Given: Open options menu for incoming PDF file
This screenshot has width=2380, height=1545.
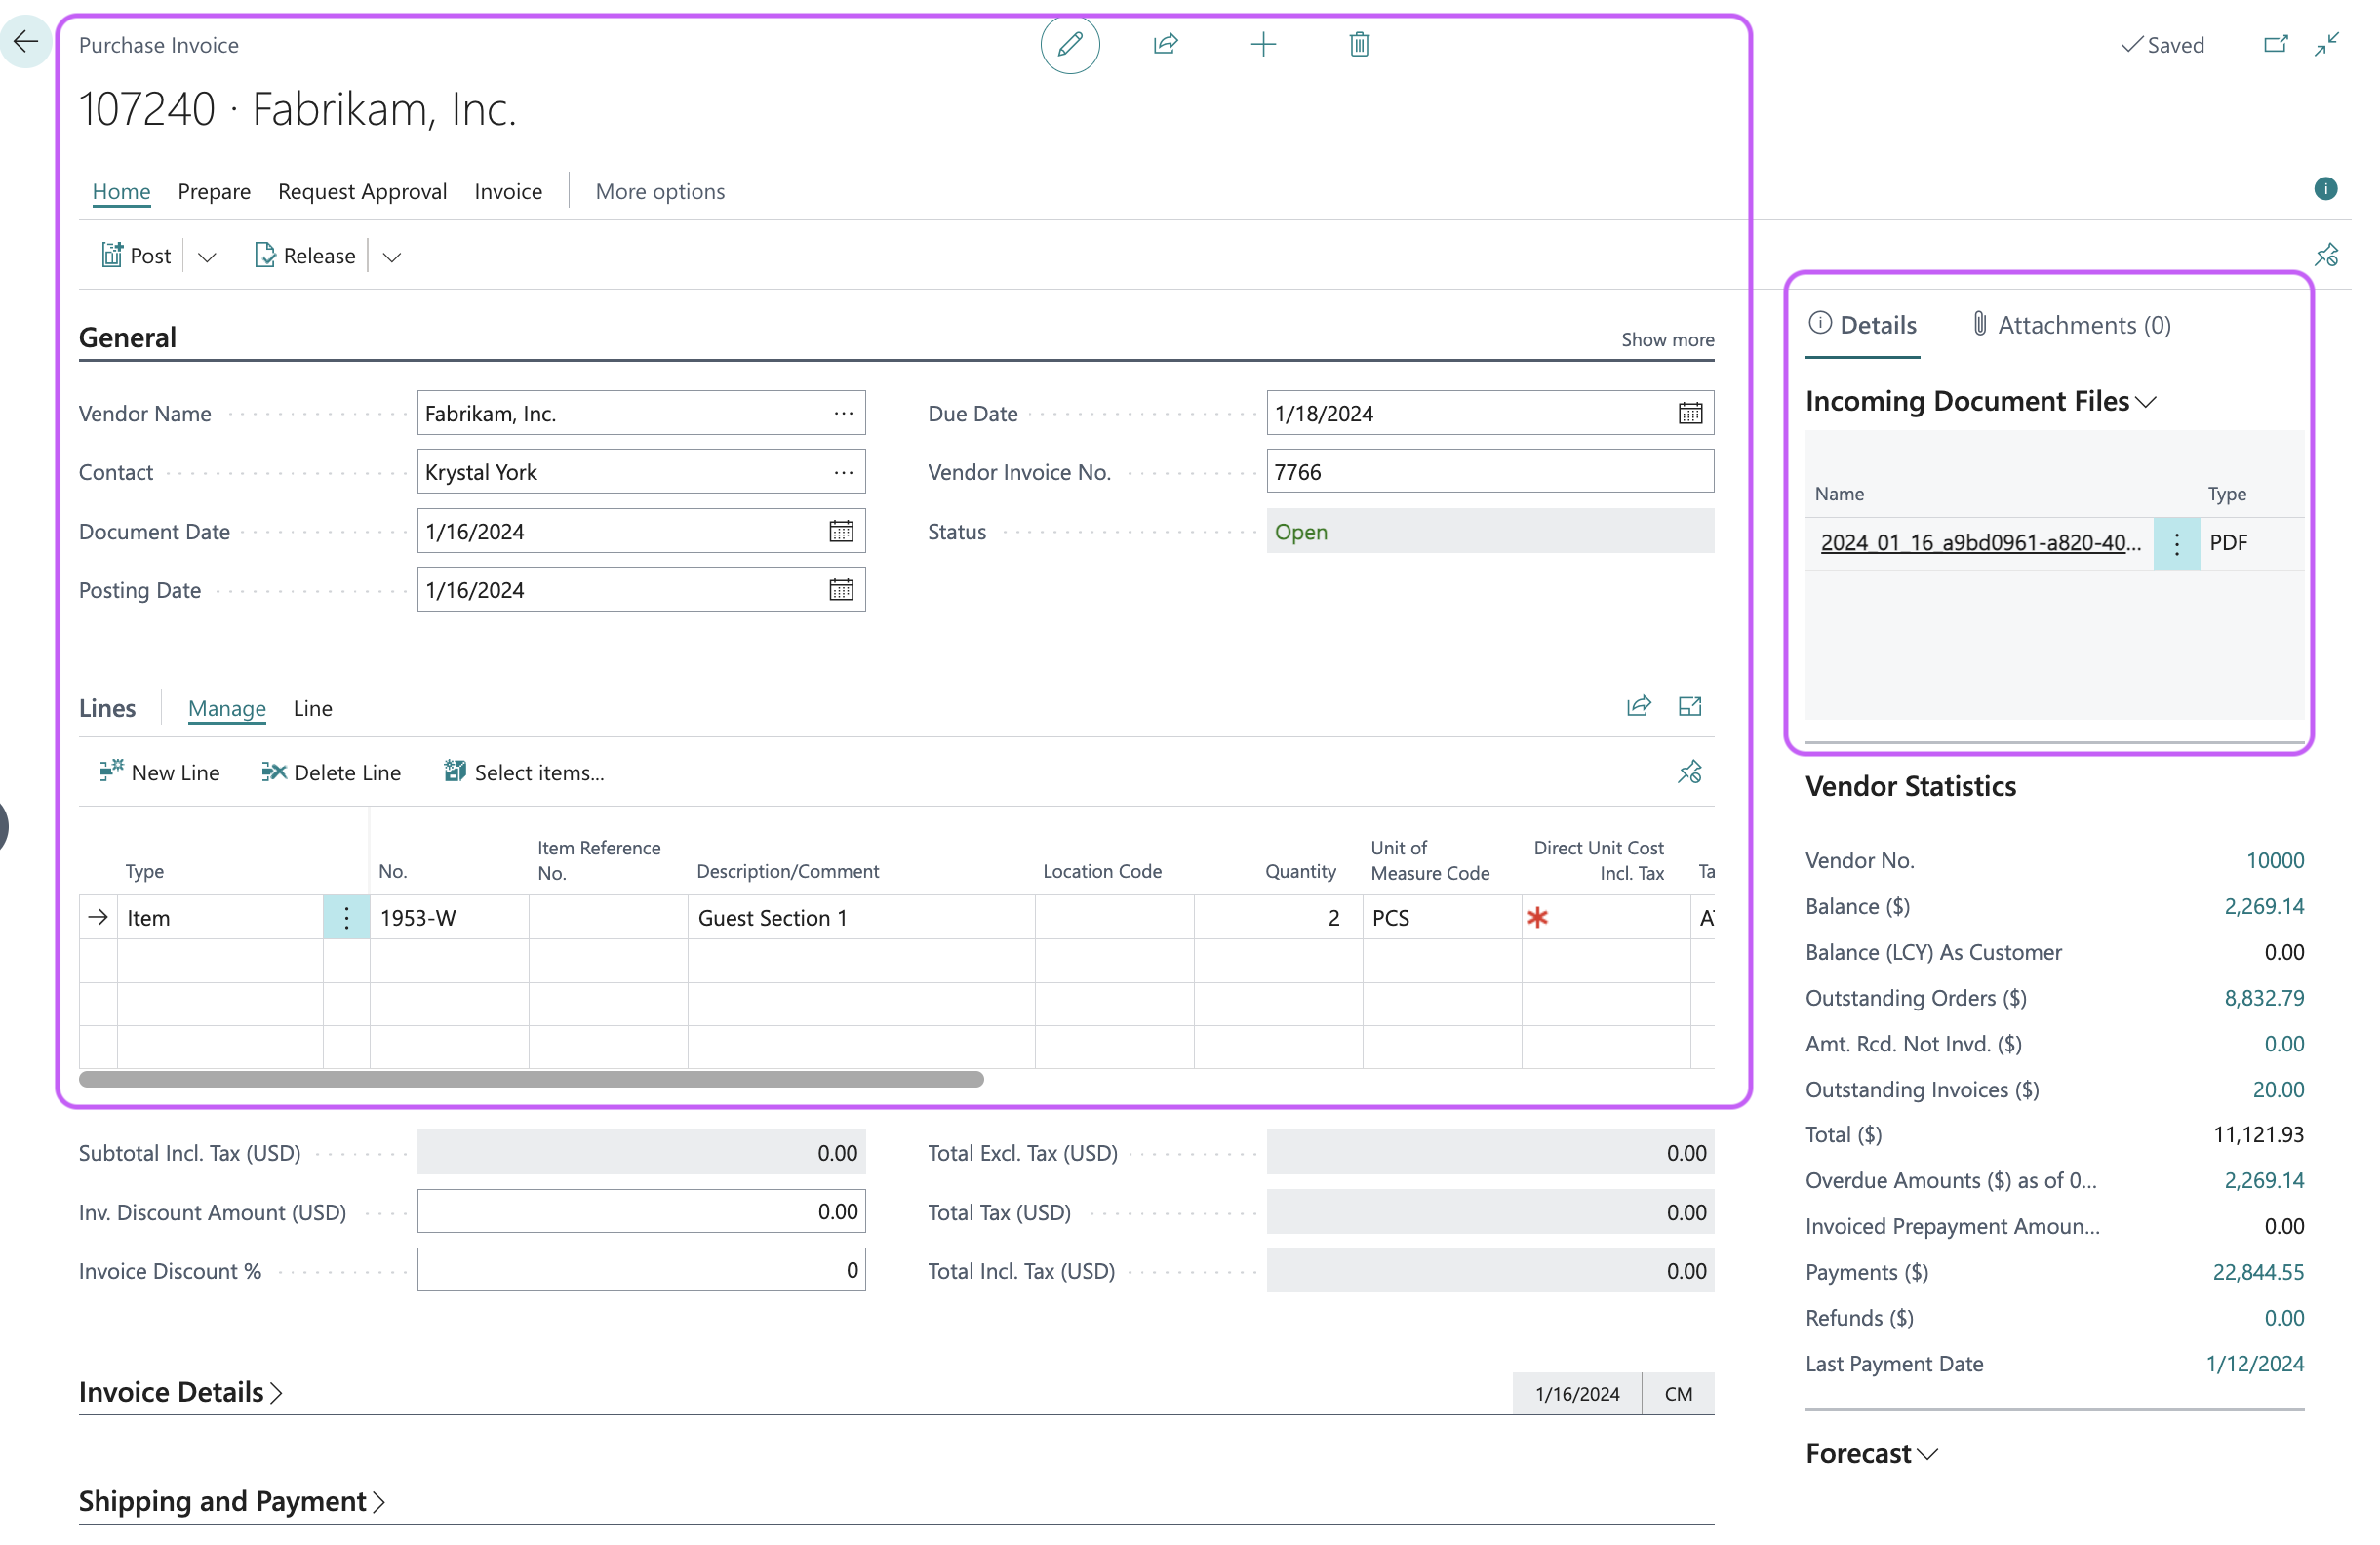Looking at the screenshot, I should point(2177,543).
